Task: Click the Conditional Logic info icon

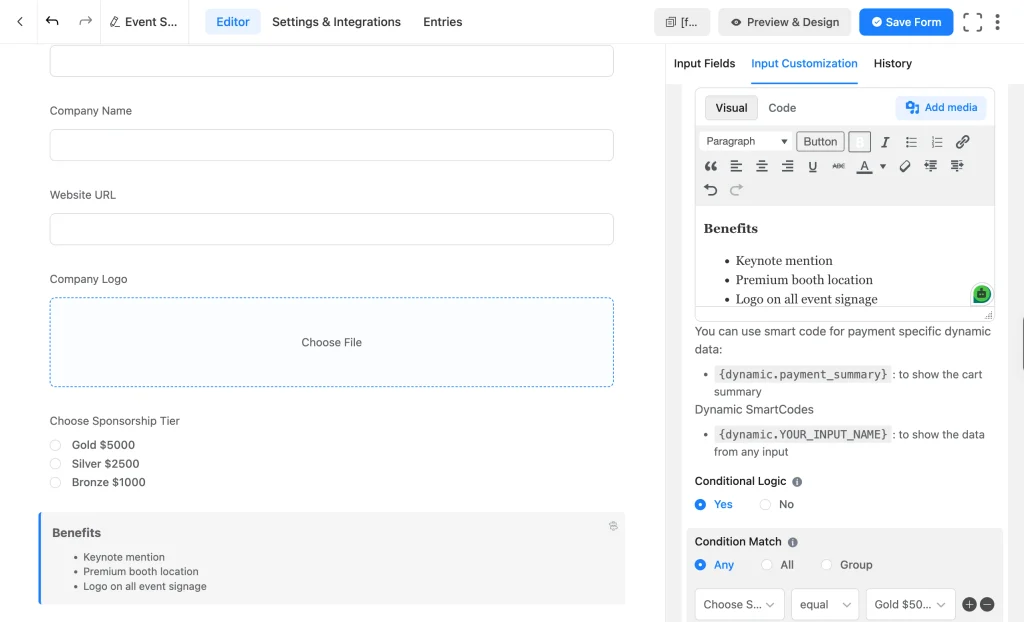Action: click(797, 482)
